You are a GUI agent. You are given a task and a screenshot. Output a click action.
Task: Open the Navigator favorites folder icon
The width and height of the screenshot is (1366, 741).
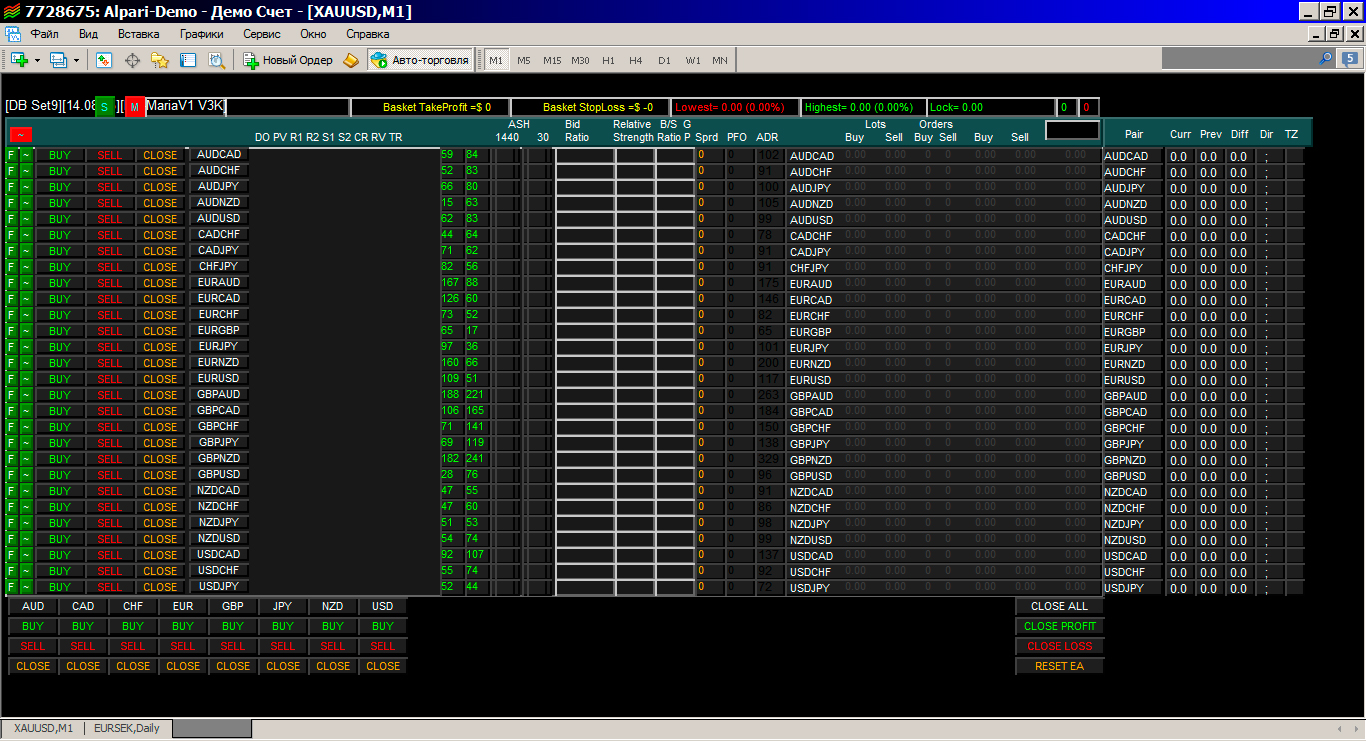coord(160,60)
